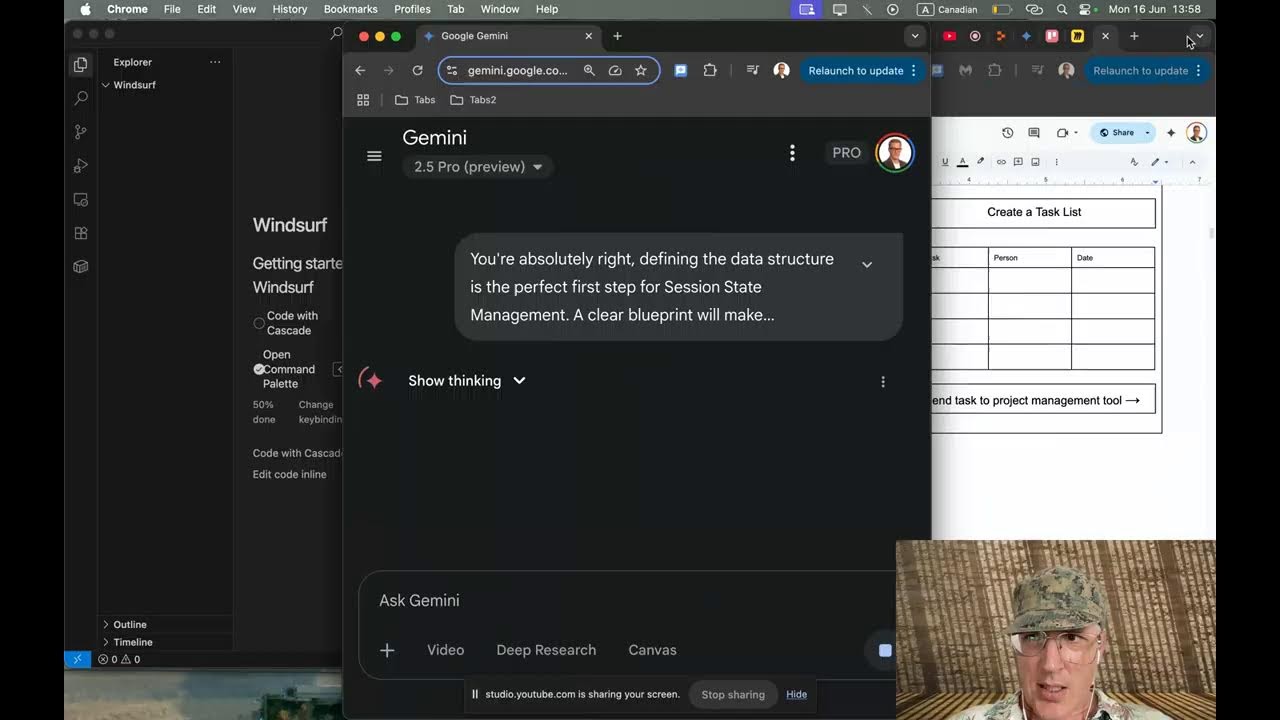Click the zoom magnifier in address bar

[589, 71]
